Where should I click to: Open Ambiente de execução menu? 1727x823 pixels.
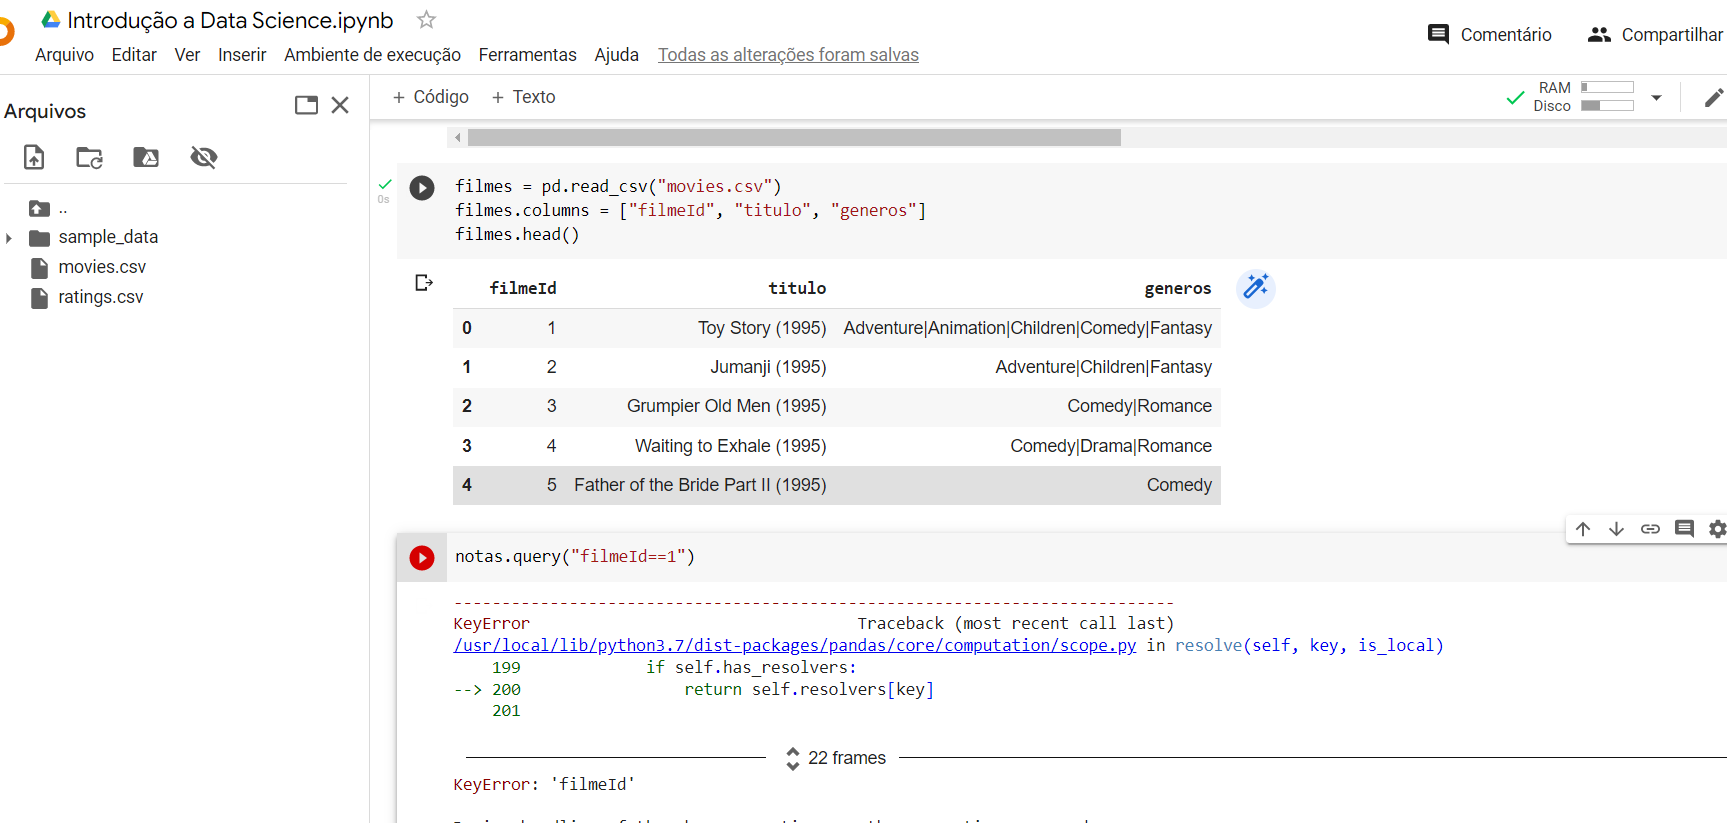point(372,55)
